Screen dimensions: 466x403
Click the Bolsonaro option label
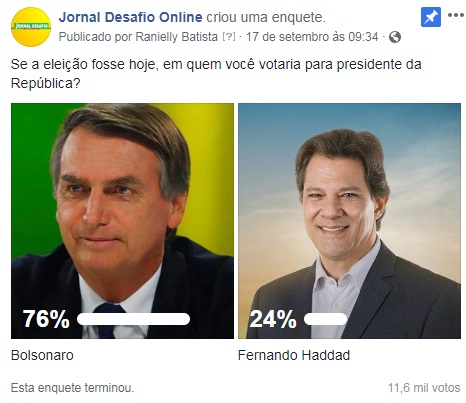[x=42, y=355]
